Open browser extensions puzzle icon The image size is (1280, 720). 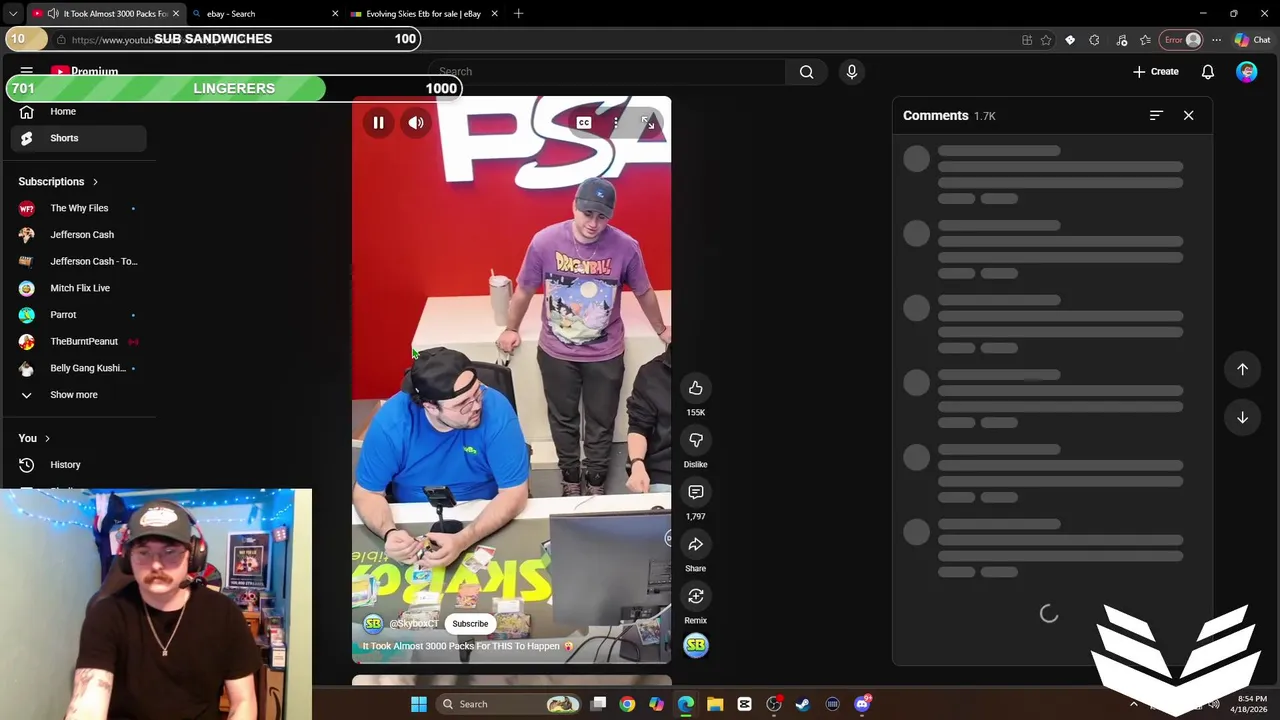click(x=1094, y=40)
